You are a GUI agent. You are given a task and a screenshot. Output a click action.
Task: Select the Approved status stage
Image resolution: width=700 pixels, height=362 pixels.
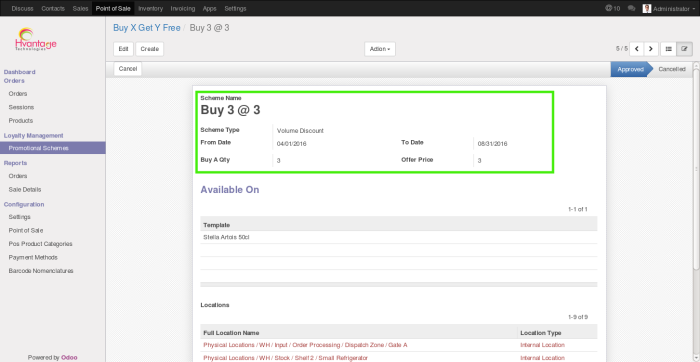tap(630, 69)
